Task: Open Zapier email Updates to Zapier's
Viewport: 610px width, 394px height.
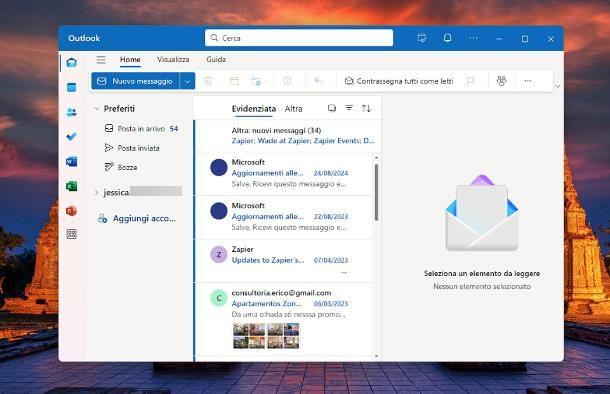Action: tap(284, 261)
